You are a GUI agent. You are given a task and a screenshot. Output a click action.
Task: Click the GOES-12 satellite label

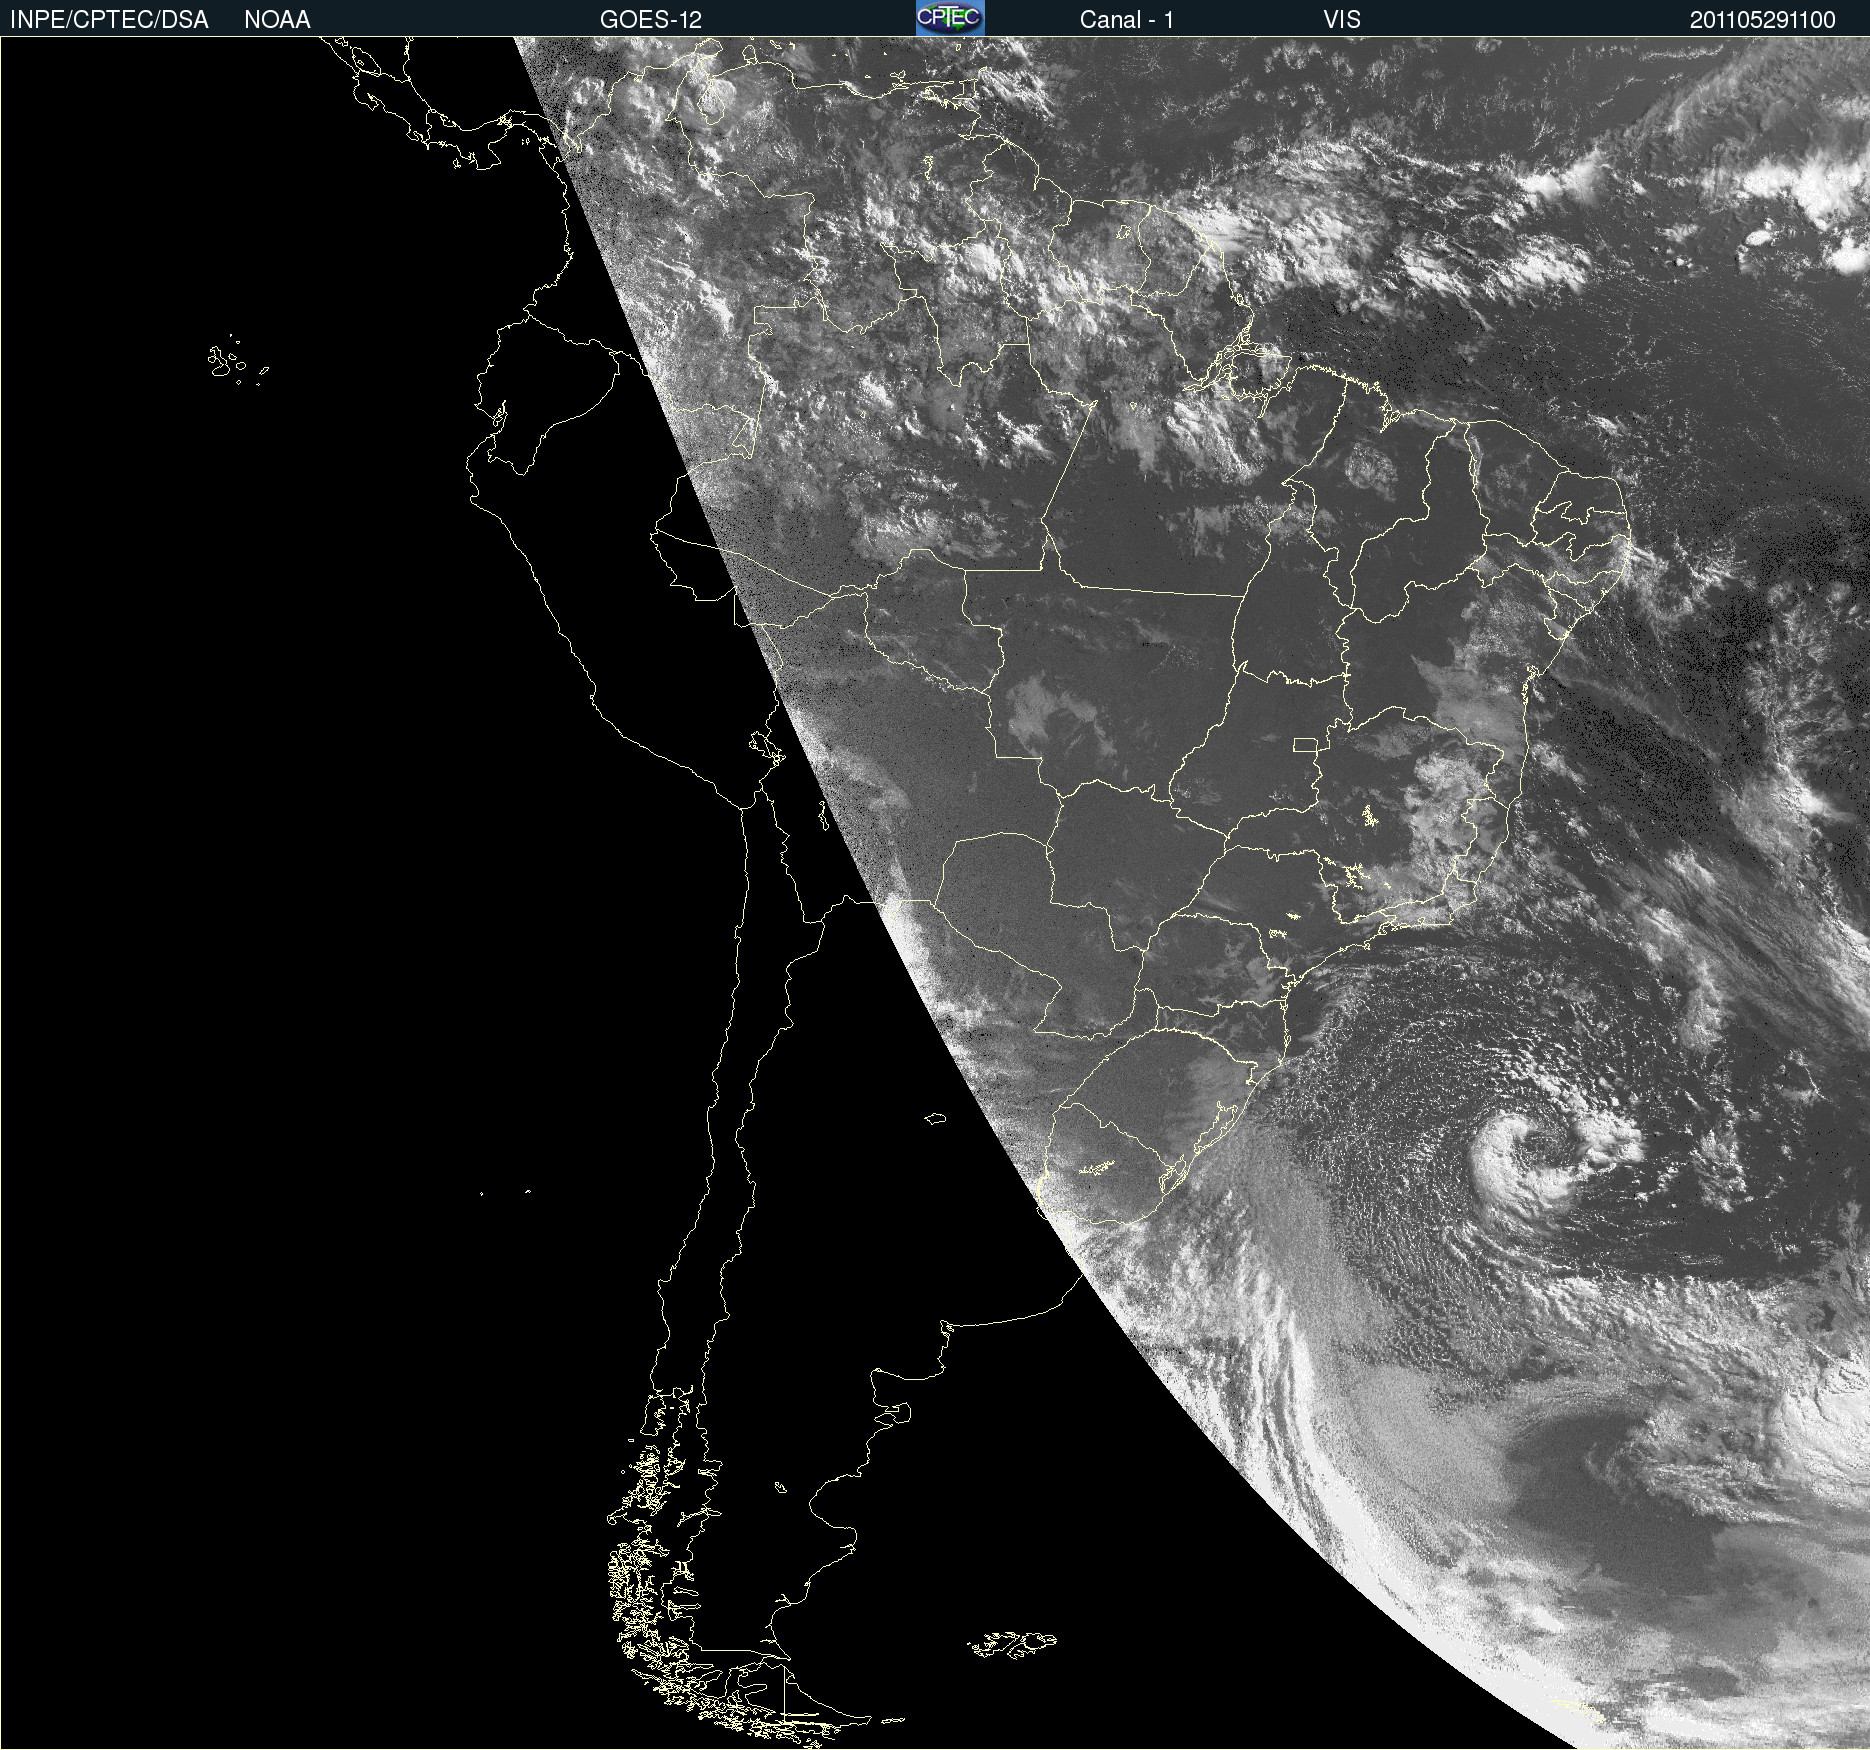[x=651, y=20]
